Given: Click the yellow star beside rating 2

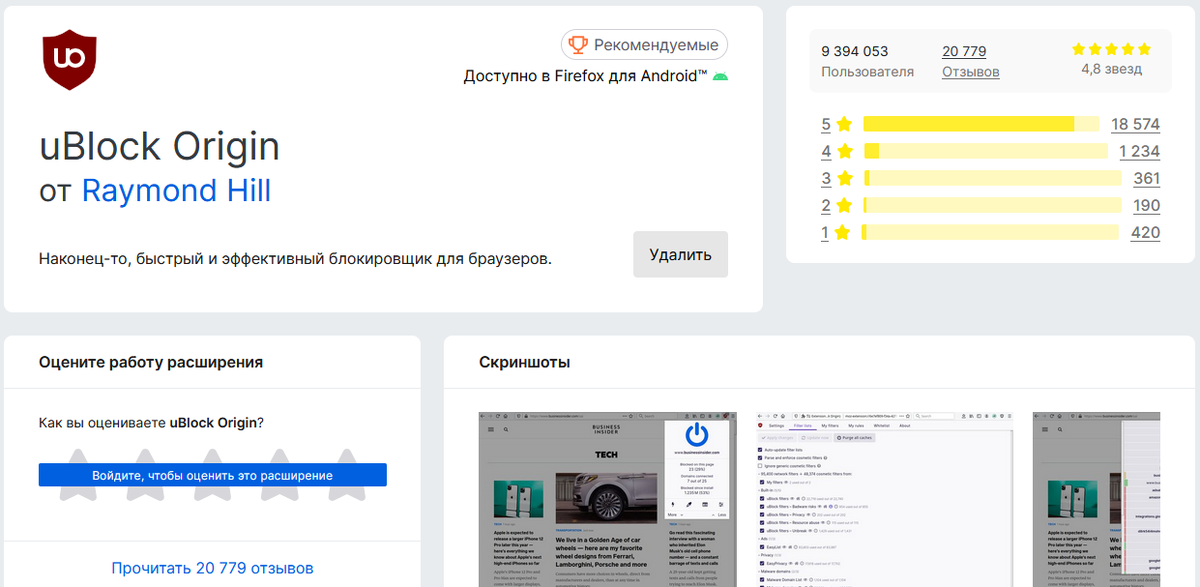Looking at the screenshot, I should click(844, 205).
